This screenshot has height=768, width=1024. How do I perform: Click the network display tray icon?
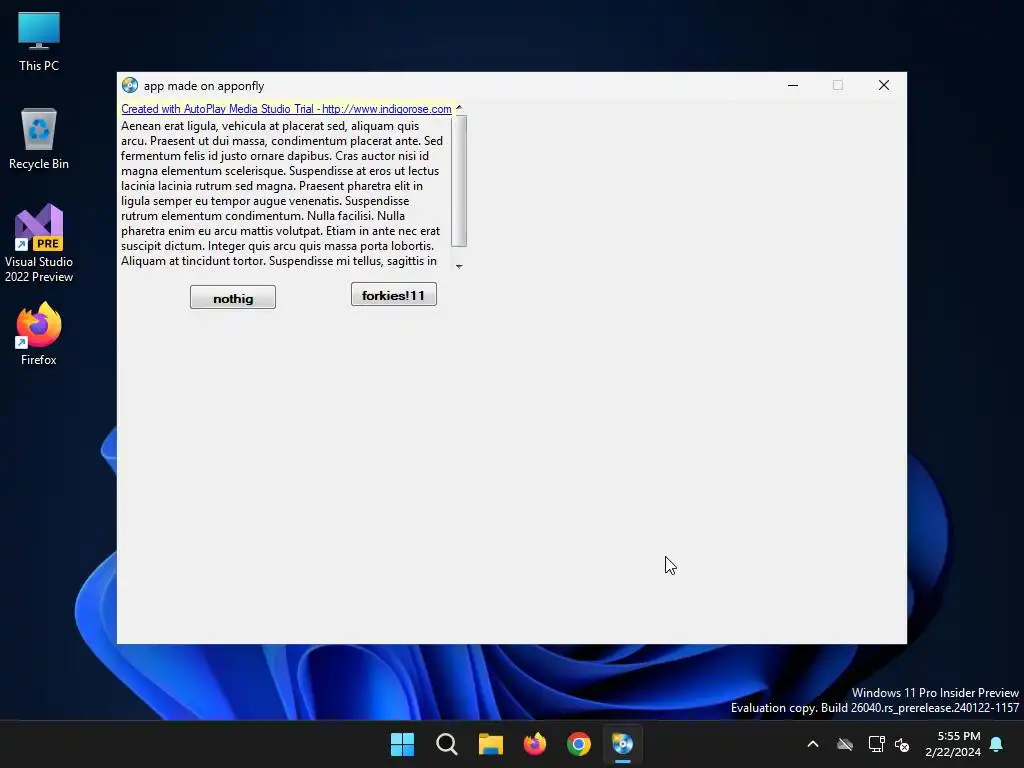click(876, 744)
